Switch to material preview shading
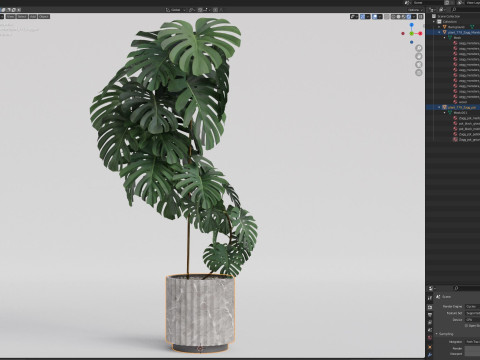 click(x=403, y=17)
